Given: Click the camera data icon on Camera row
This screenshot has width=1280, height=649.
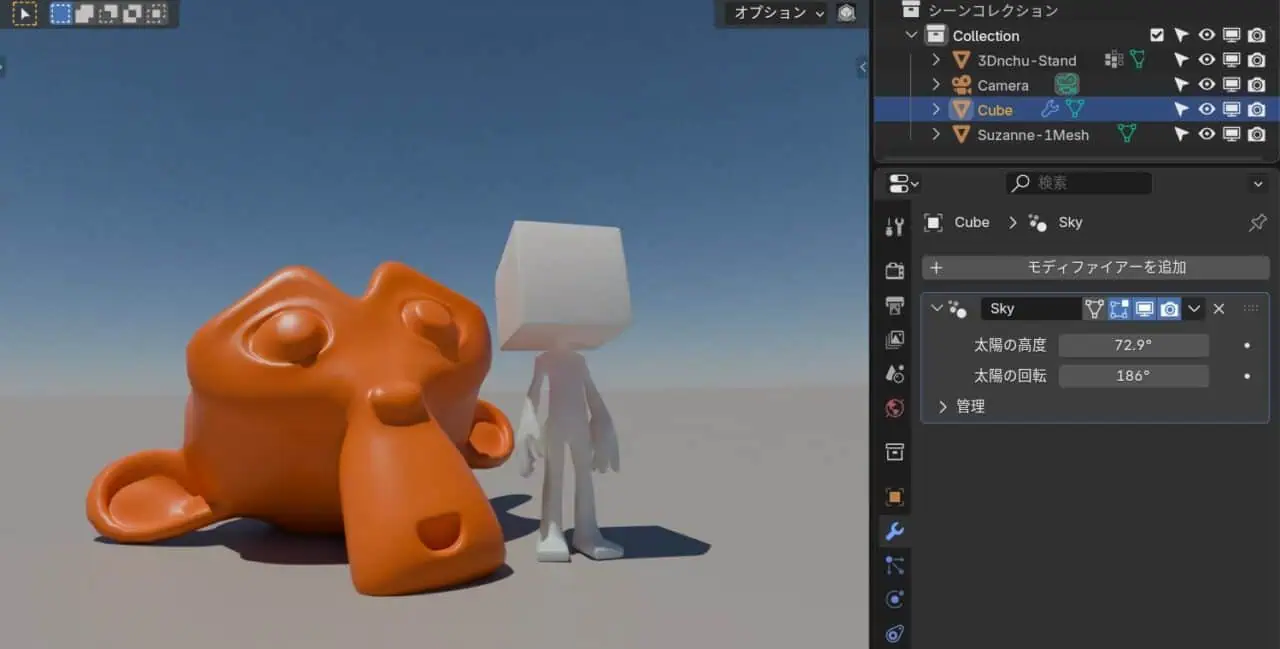Looking at the screenshot, I should point(1067,85).
